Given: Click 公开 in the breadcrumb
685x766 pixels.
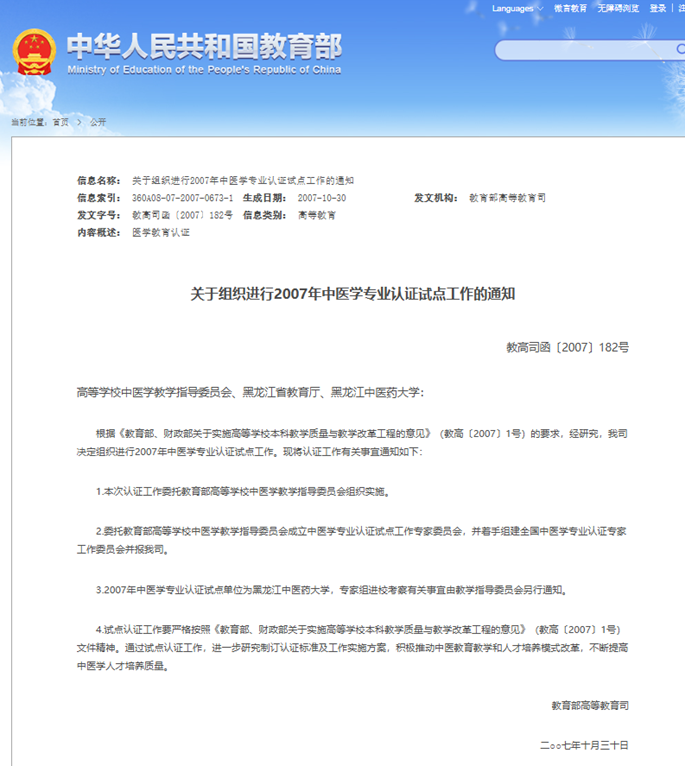Looking at the screenshot, I should tap(97, 122).
